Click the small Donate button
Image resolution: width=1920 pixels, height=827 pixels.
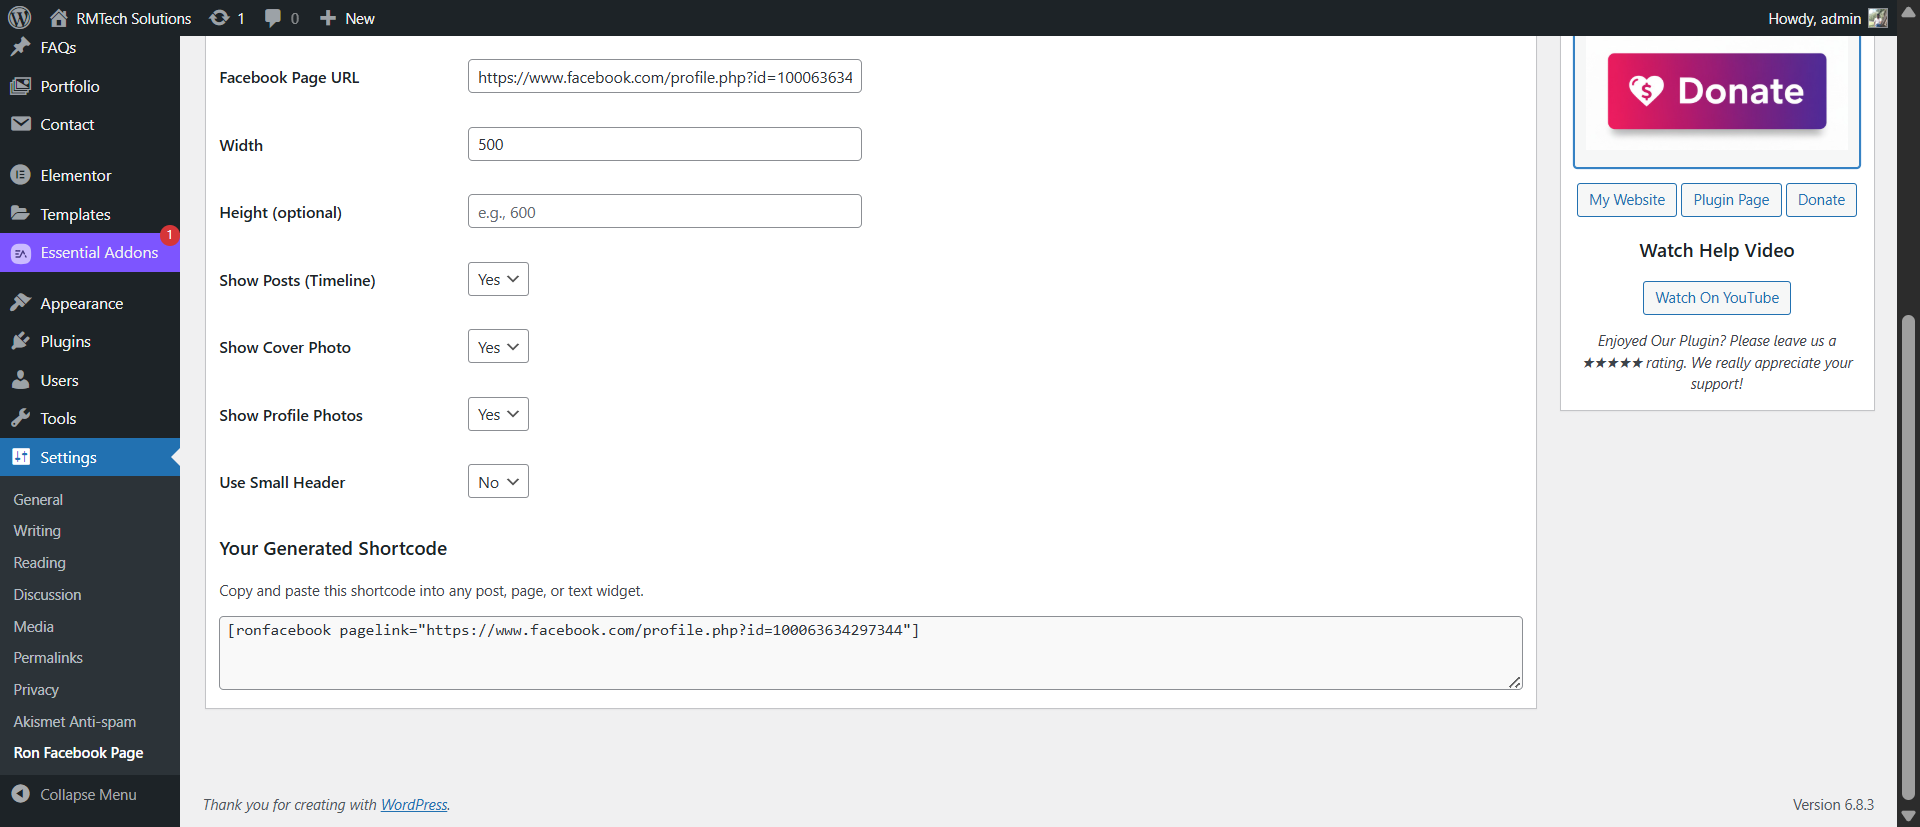[x=1821, y=200]
